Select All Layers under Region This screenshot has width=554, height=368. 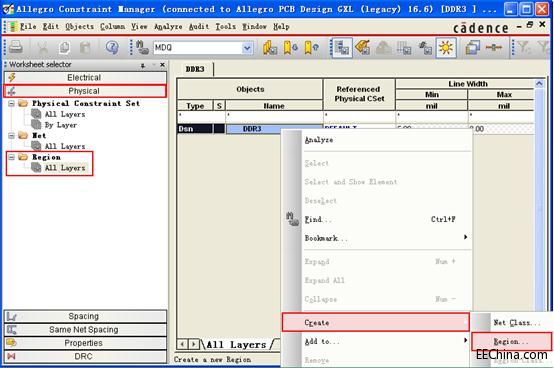tap(65, 168)
